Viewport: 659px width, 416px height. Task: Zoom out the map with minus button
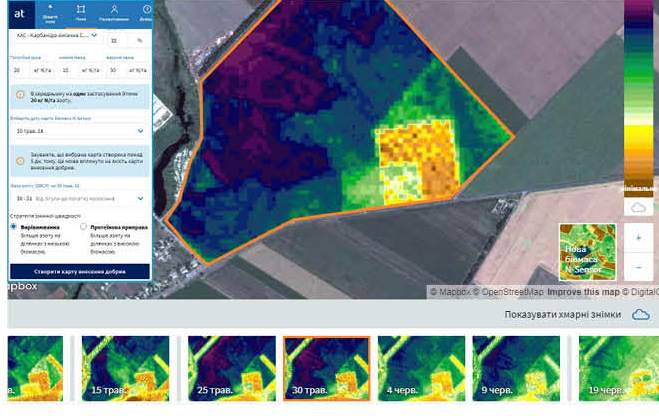638,267
